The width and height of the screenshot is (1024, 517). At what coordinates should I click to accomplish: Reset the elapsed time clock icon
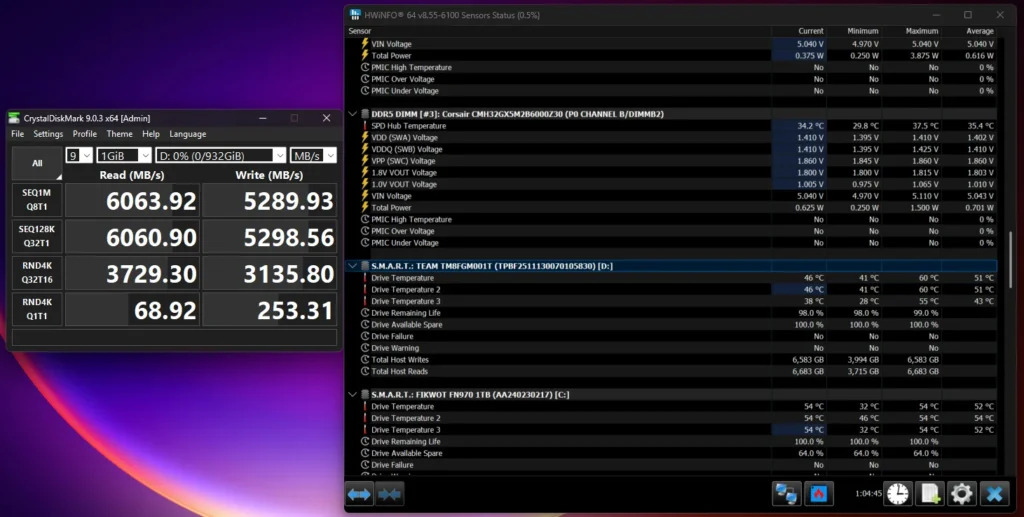[x=898, y=494]
